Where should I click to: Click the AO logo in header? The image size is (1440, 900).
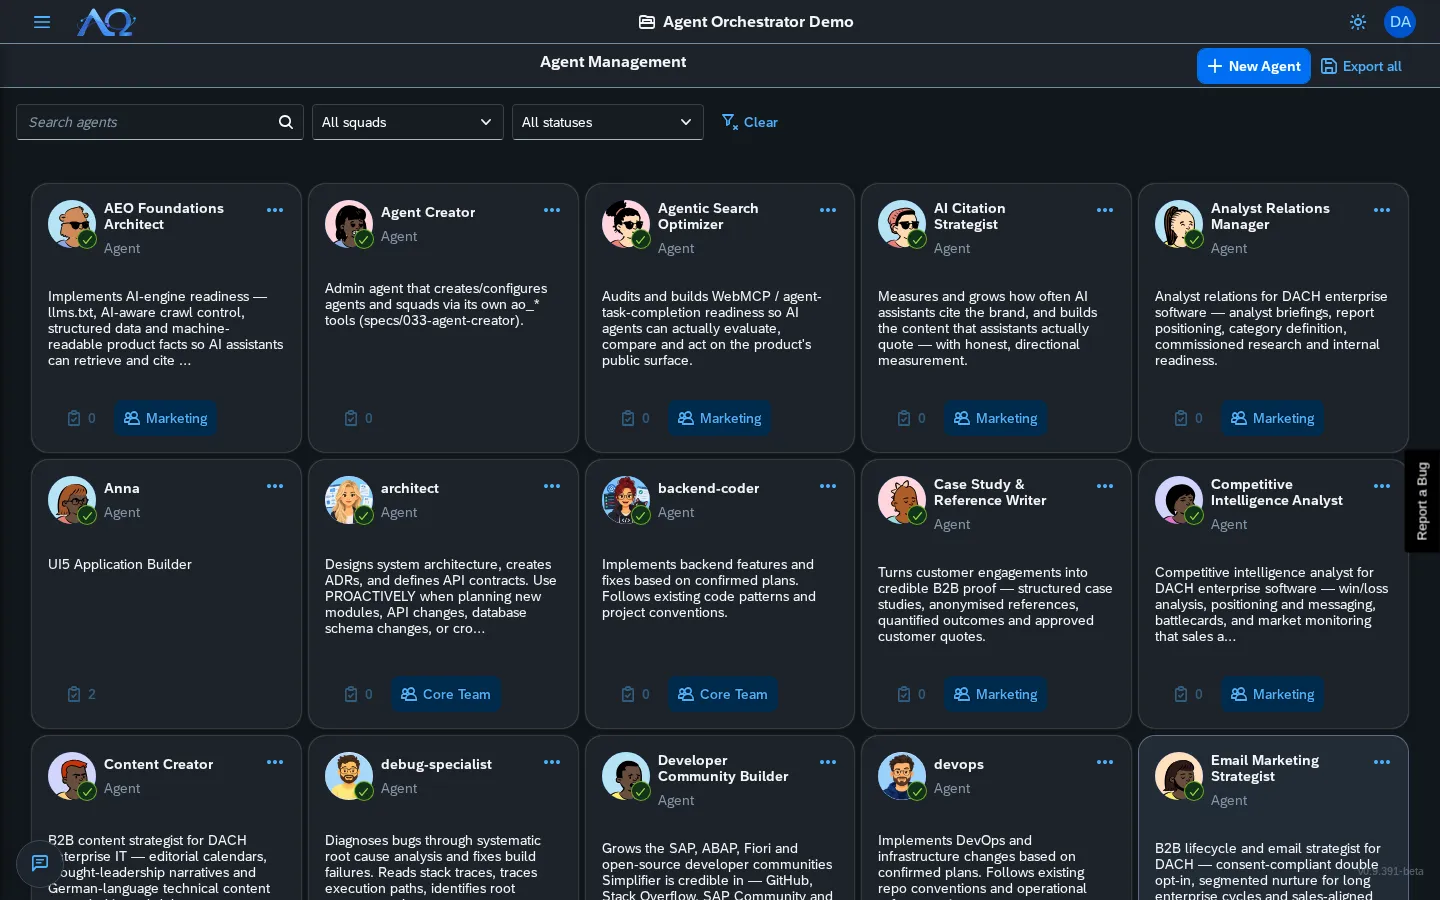coord(106,22)
